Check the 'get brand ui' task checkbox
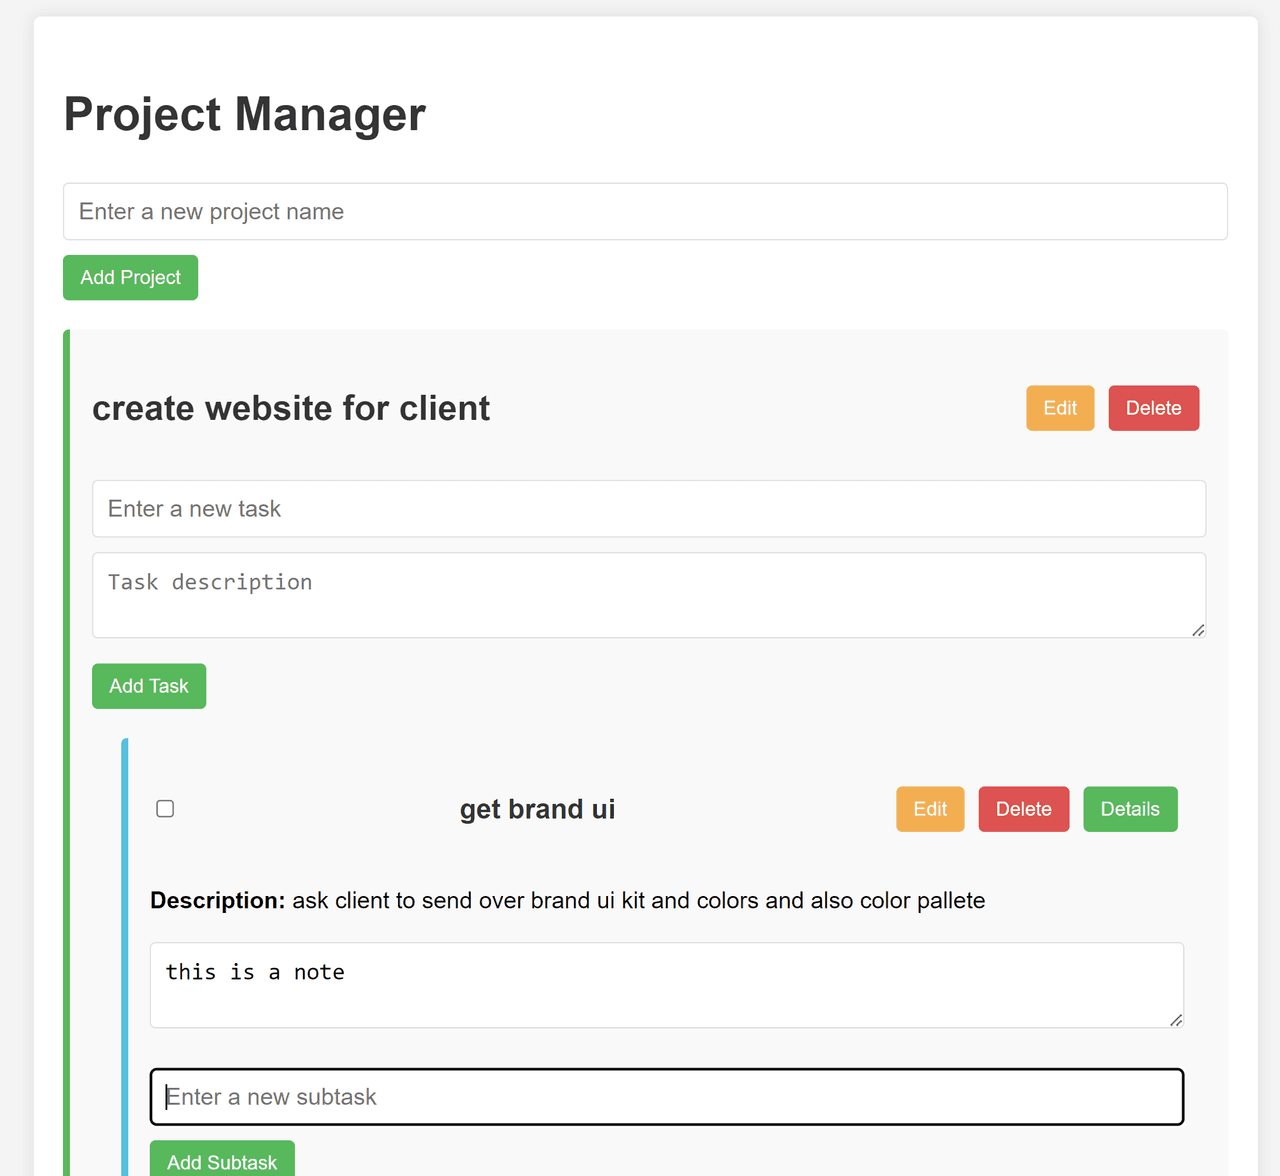 tap(165, 809)
